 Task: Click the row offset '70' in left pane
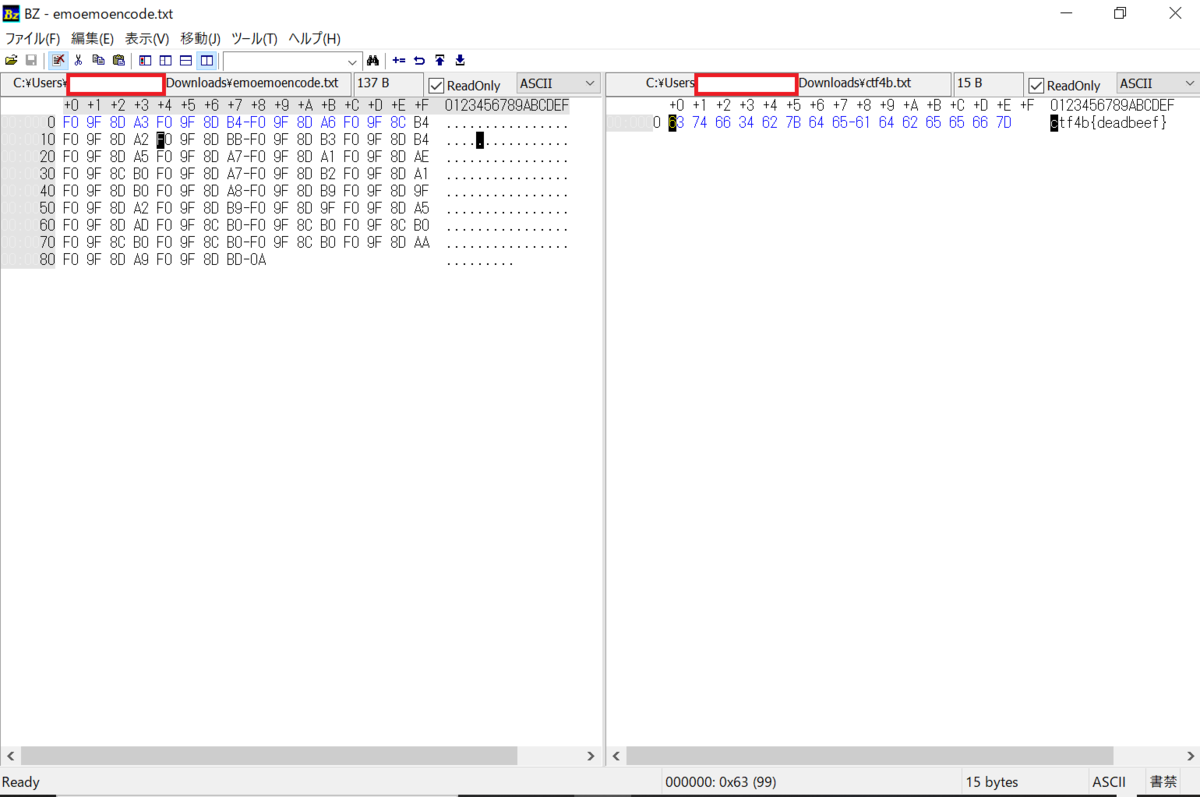47,243
